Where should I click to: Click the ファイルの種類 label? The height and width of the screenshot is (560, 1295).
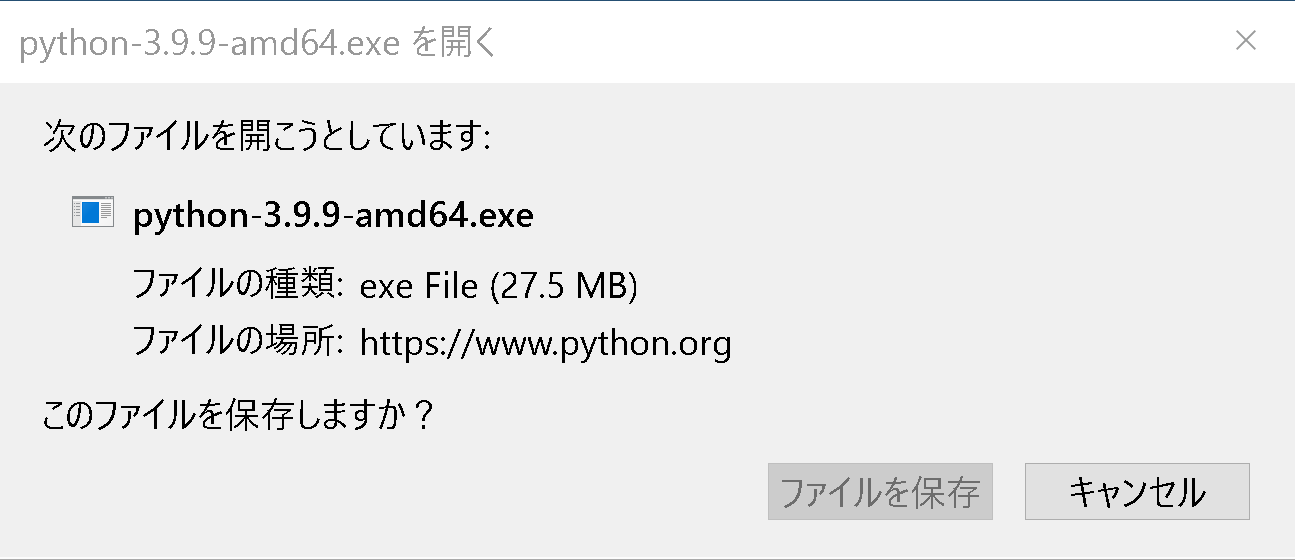239,287
